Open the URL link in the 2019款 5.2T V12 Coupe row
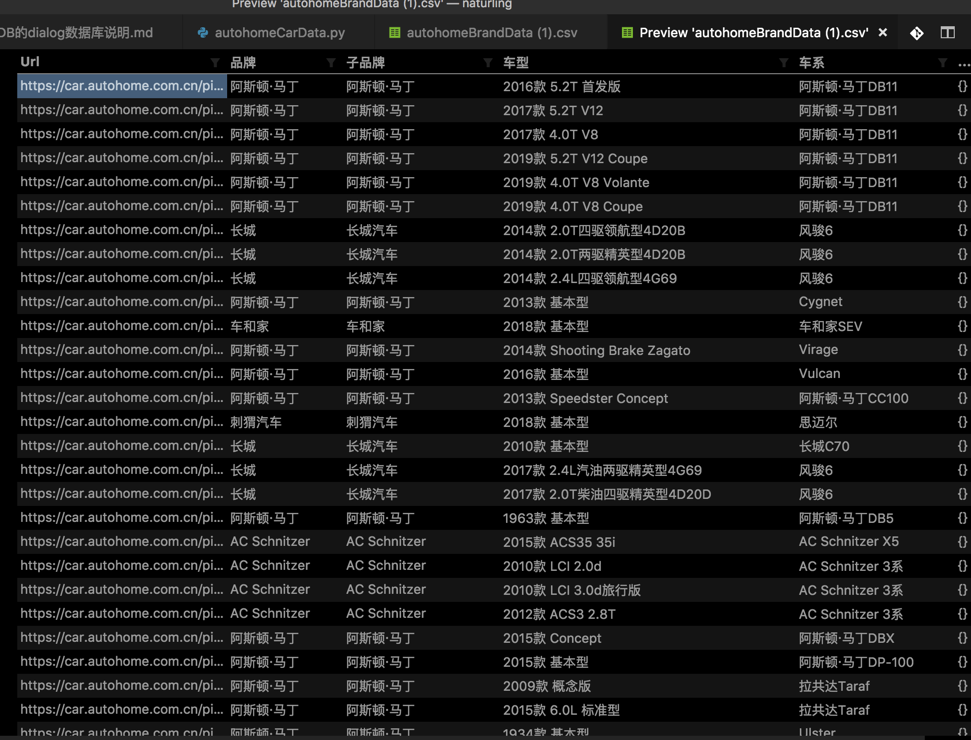Image resolution: width=971 pixels, height=740 pixels. coord(122,158)
